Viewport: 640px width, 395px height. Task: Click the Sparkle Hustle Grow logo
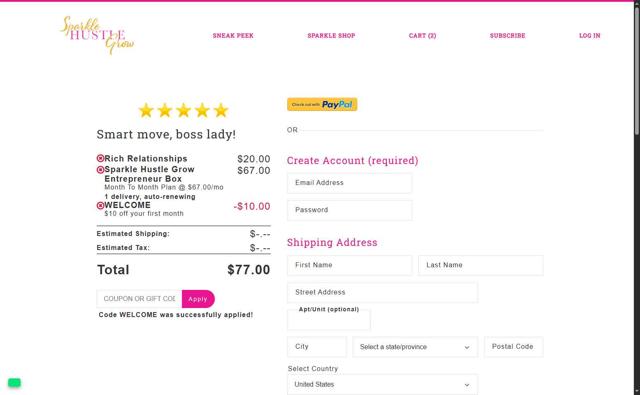point(97,35)
